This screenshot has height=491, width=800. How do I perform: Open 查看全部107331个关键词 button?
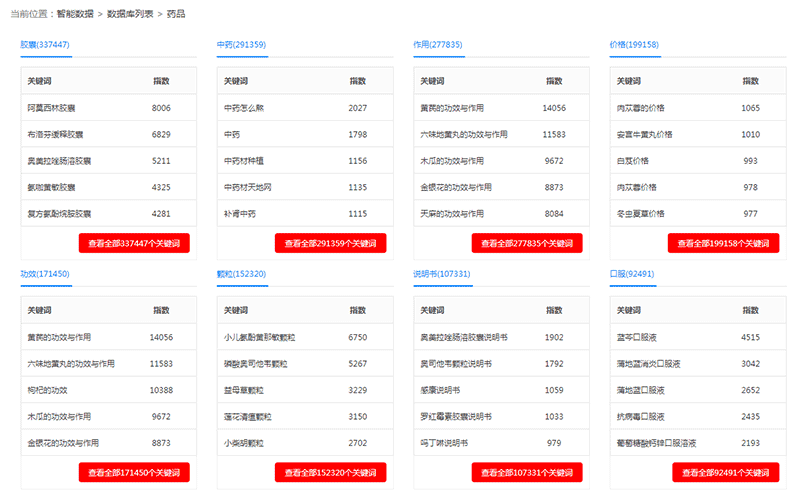[527, 472]
